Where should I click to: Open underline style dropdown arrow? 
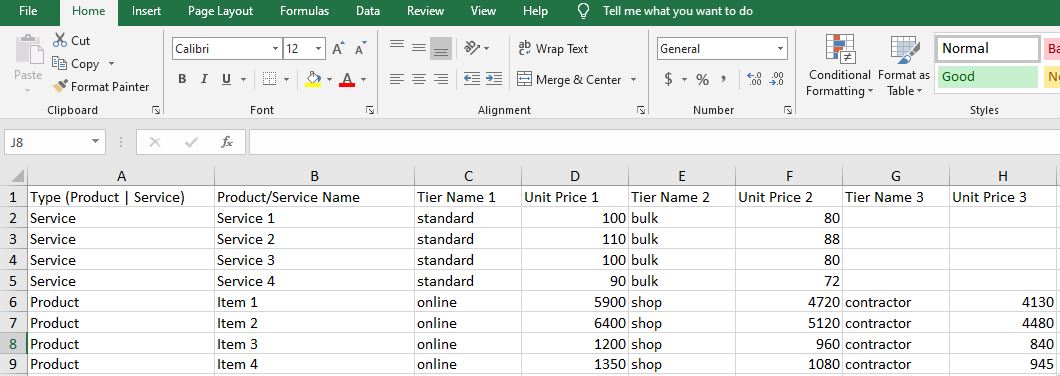(x=243, y=80)
